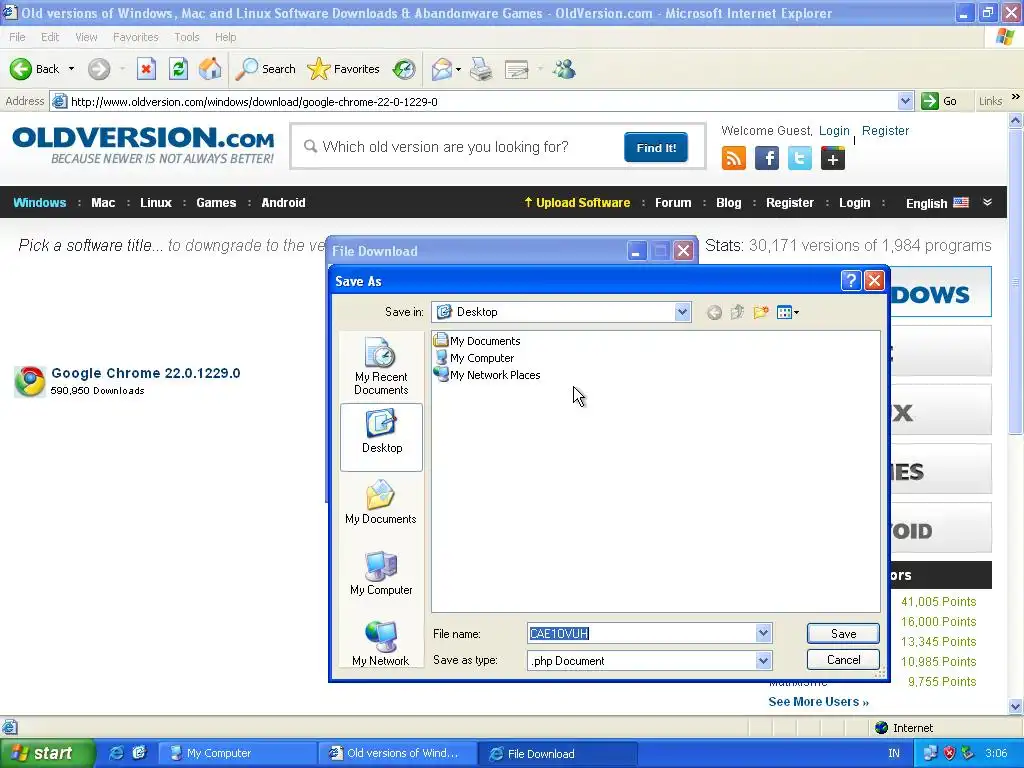Click the RSS feed orange icon
Viewport: 1024px width, 768px height.
coord(734,159)
